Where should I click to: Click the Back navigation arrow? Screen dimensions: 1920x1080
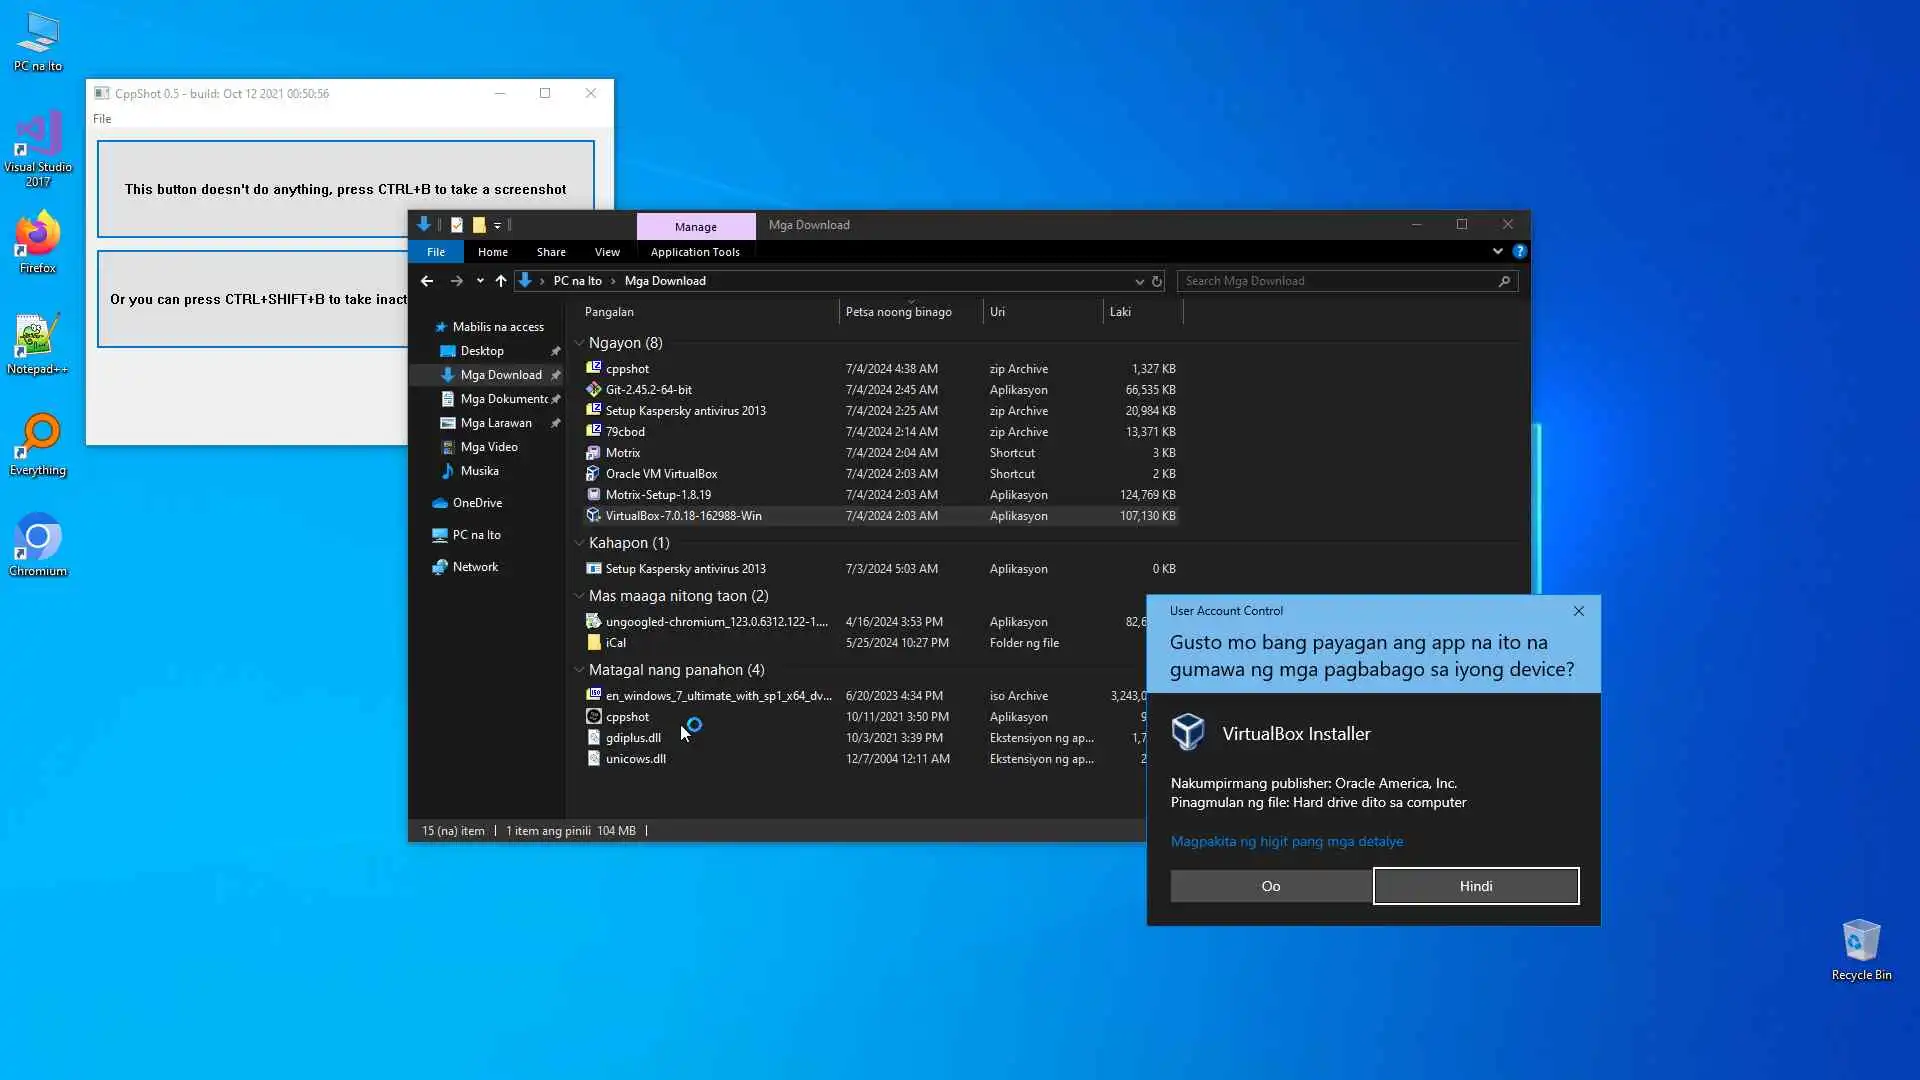(427, 281)
